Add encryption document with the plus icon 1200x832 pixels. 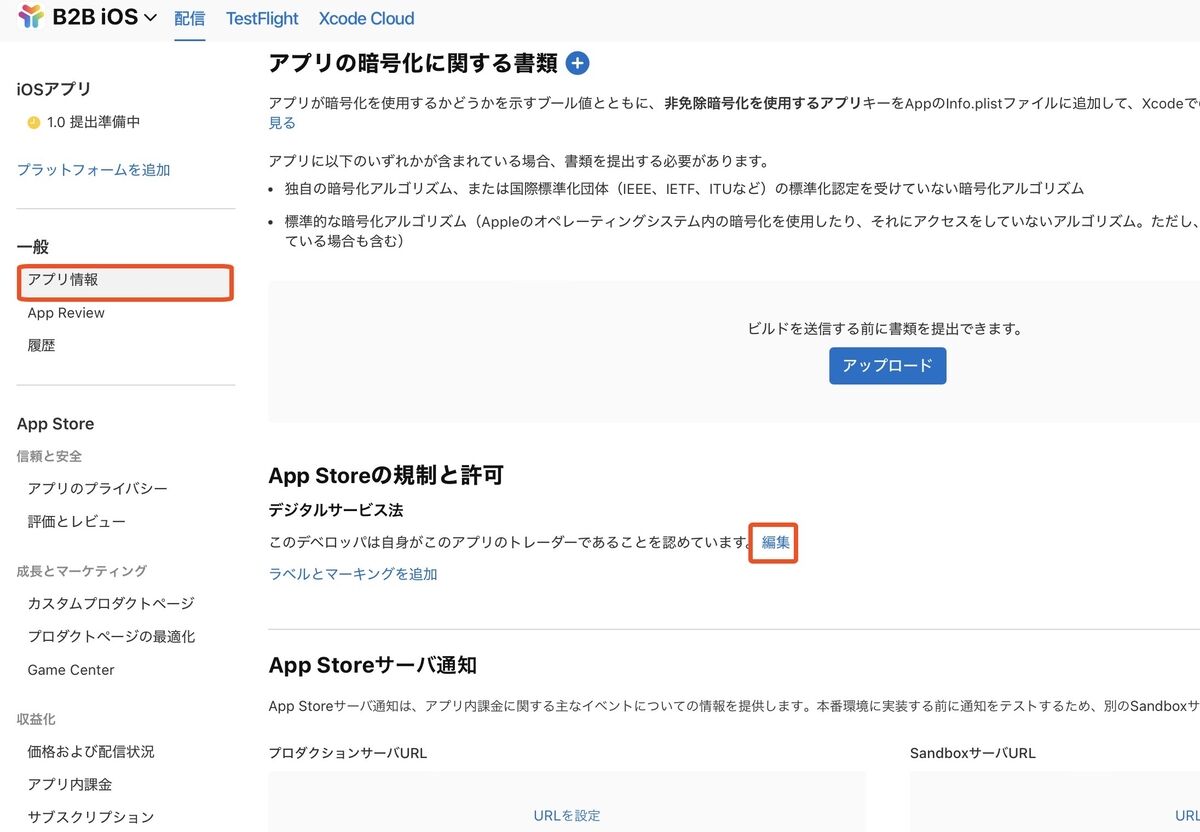tap(577, 63)
